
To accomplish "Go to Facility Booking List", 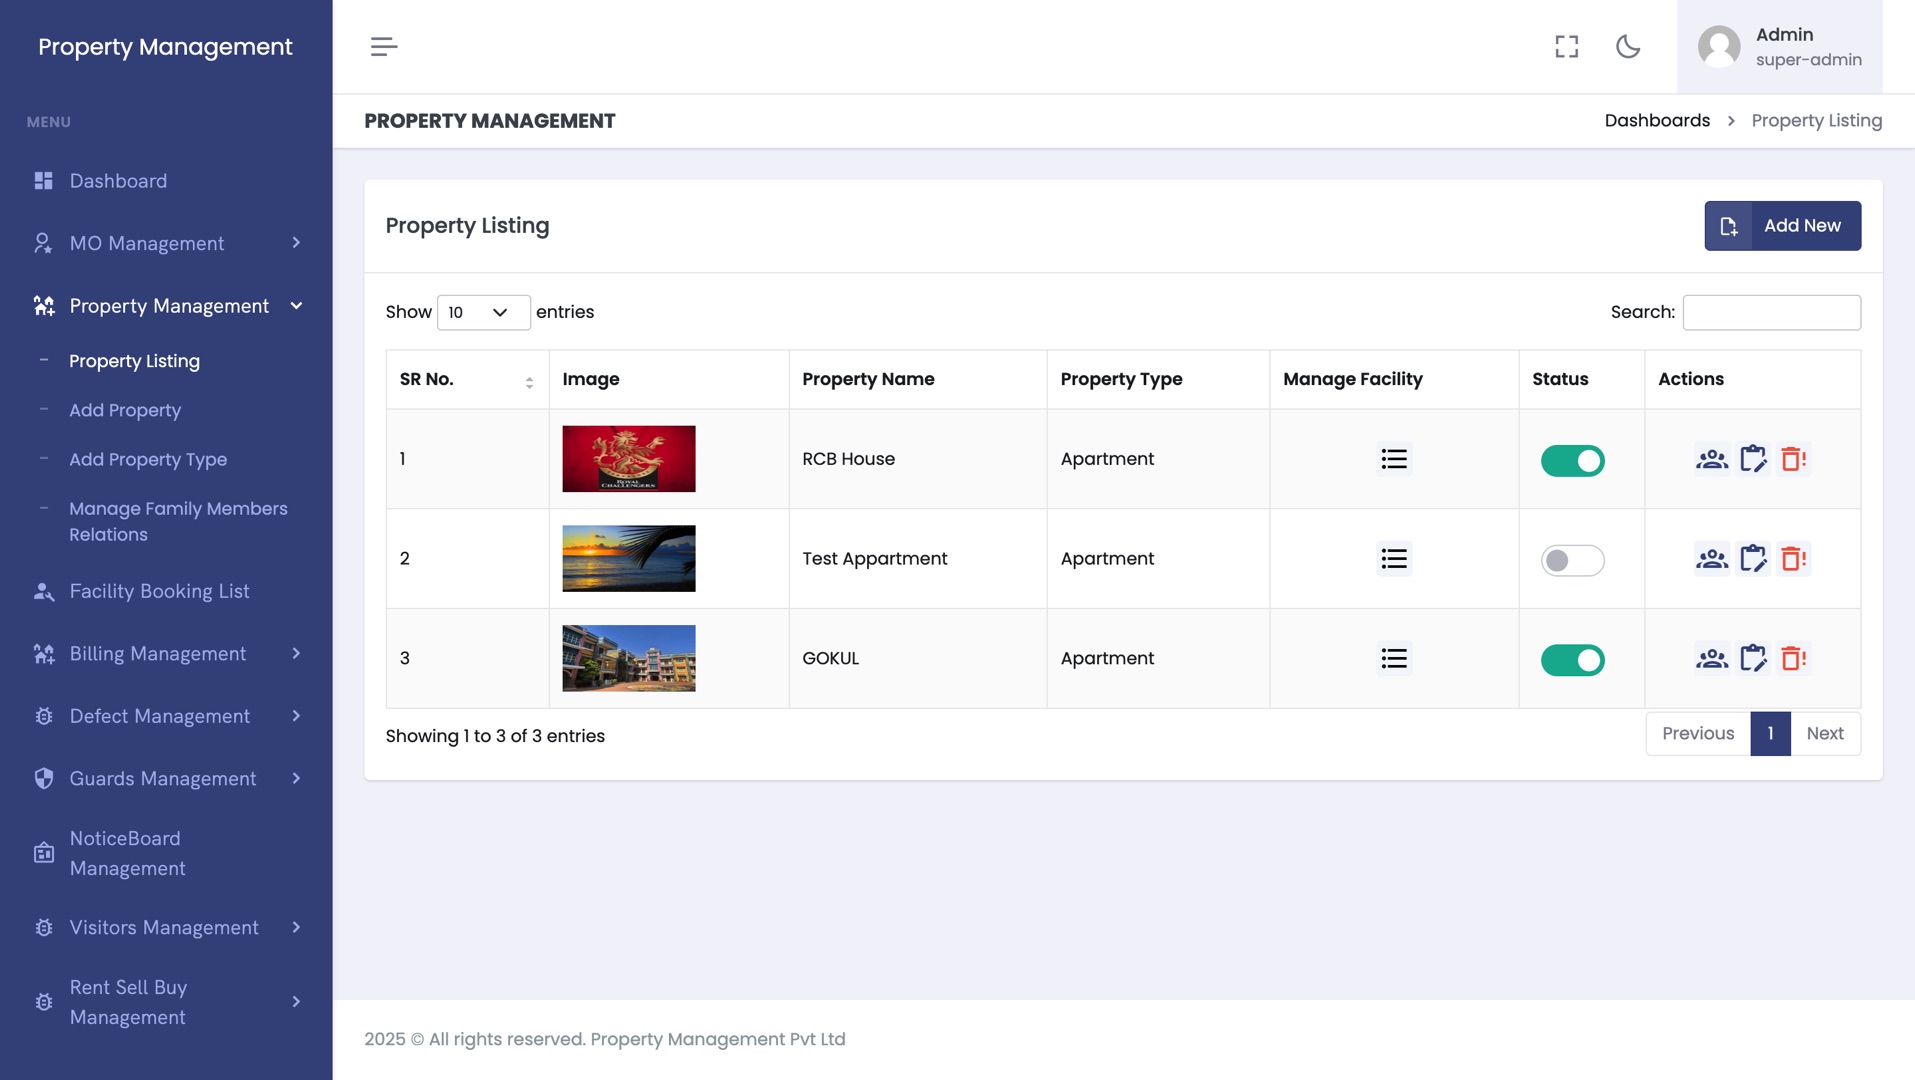I will (x=159, y=592).
